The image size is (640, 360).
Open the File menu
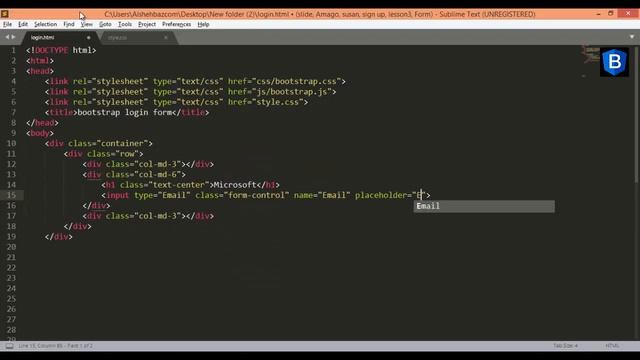coord(7,24)
